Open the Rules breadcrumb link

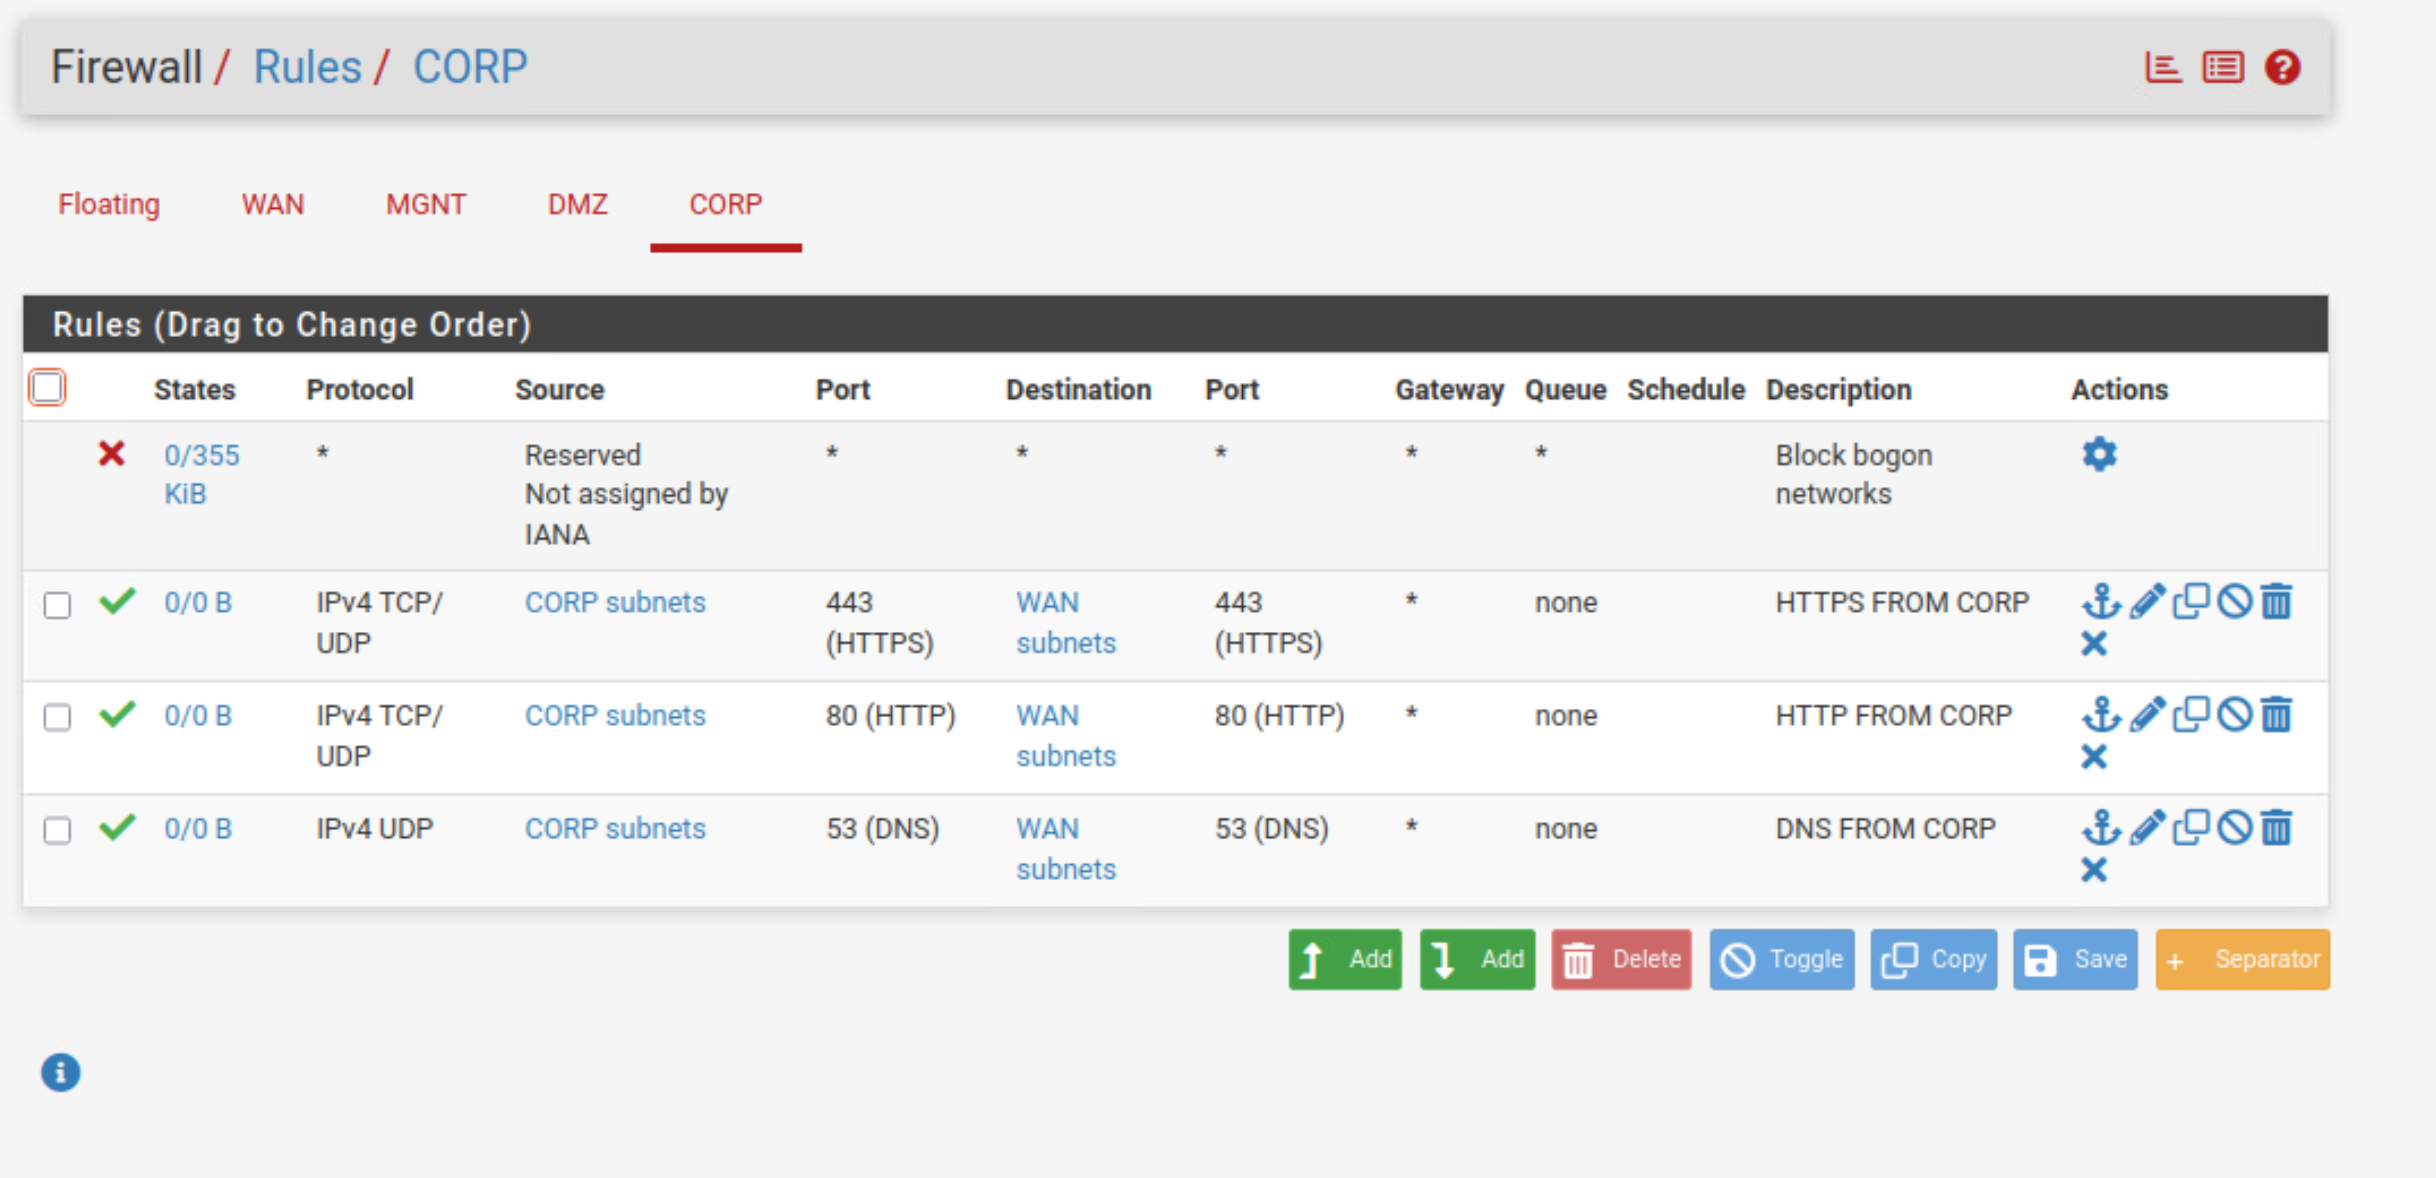(307, 67)
